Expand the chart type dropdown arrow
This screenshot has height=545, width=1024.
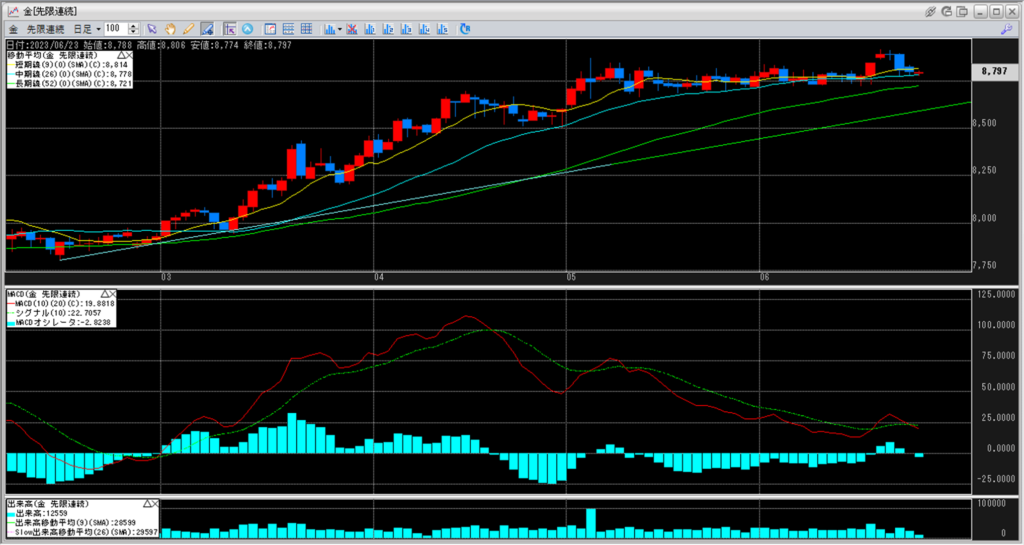click(340, 28)
